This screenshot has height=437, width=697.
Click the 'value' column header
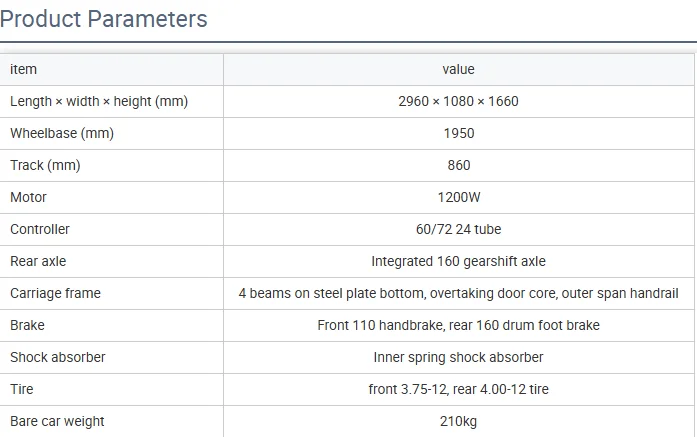pos(458,69)
